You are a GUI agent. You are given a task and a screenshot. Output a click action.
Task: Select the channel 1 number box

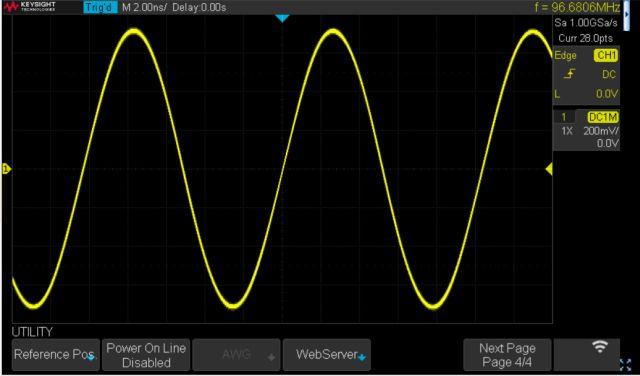(564, 118)
